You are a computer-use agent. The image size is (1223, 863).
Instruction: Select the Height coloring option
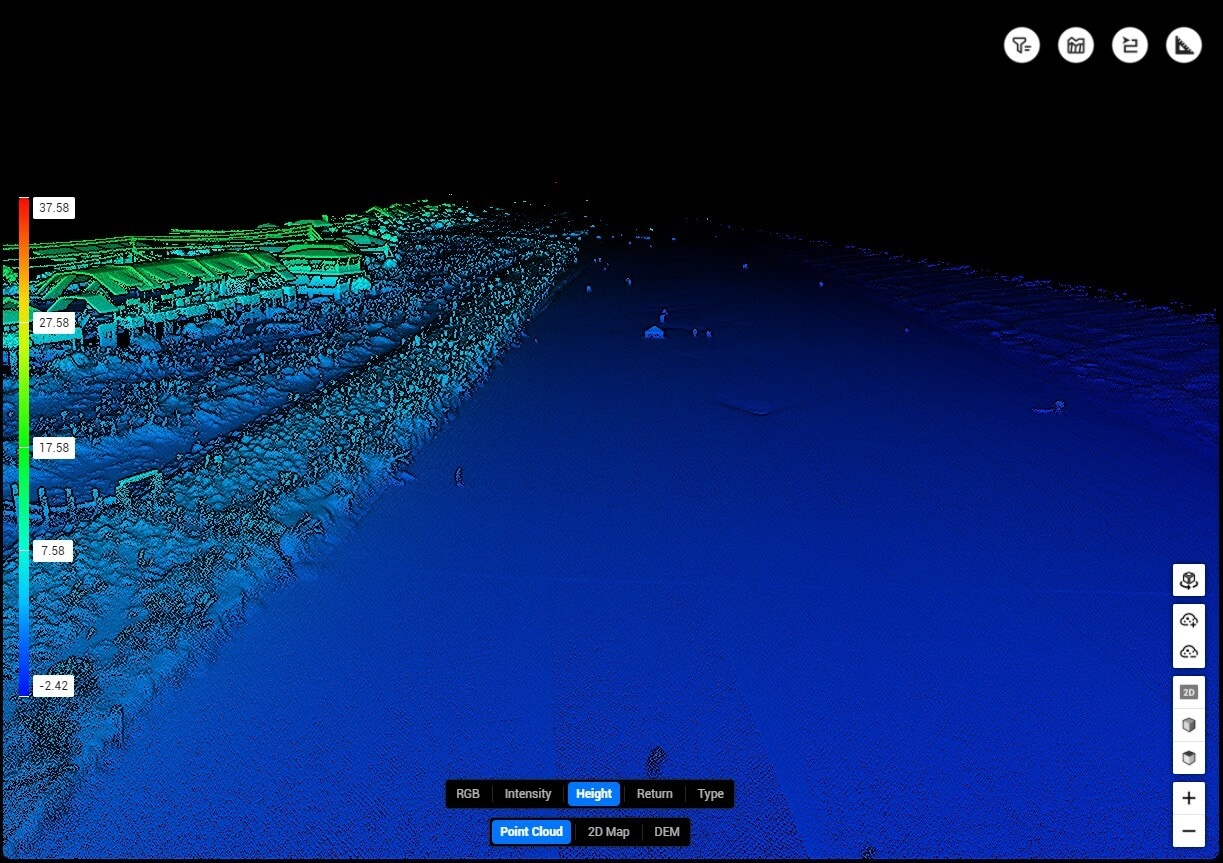(x=594, y=794)
